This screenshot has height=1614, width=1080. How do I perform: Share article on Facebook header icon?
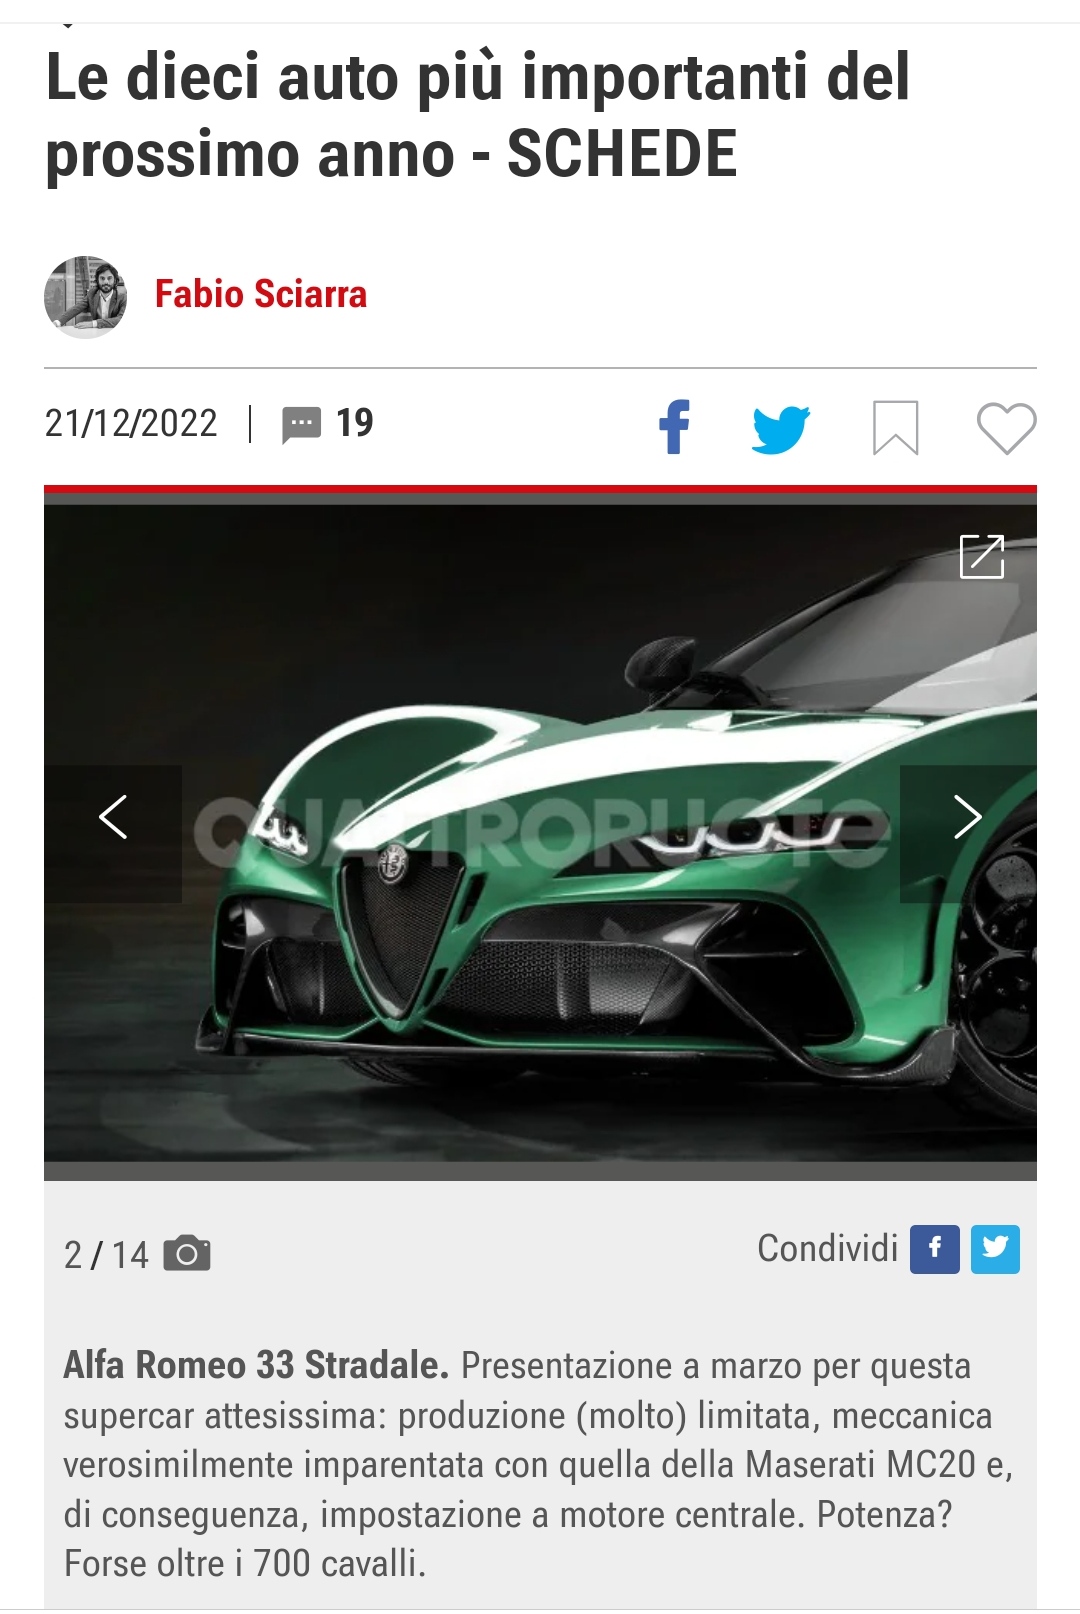675,427
